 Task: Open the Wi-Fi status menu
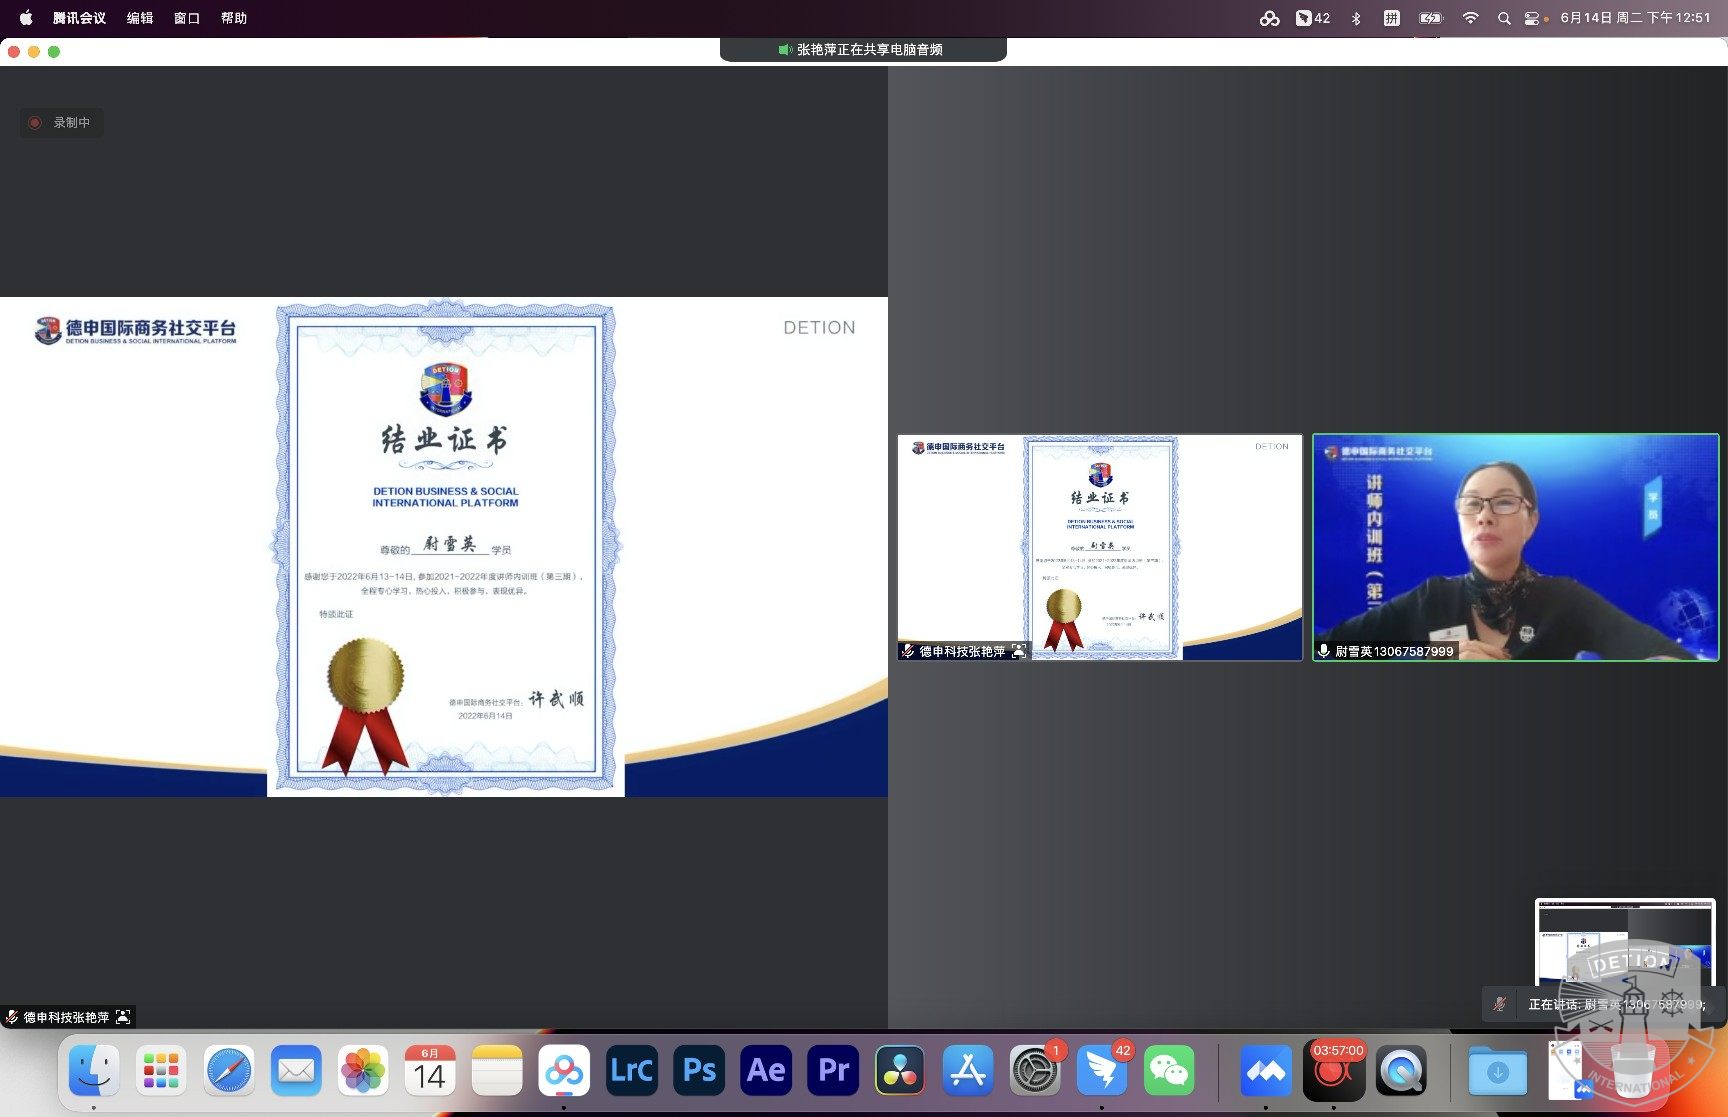(x=1470, y=18)
